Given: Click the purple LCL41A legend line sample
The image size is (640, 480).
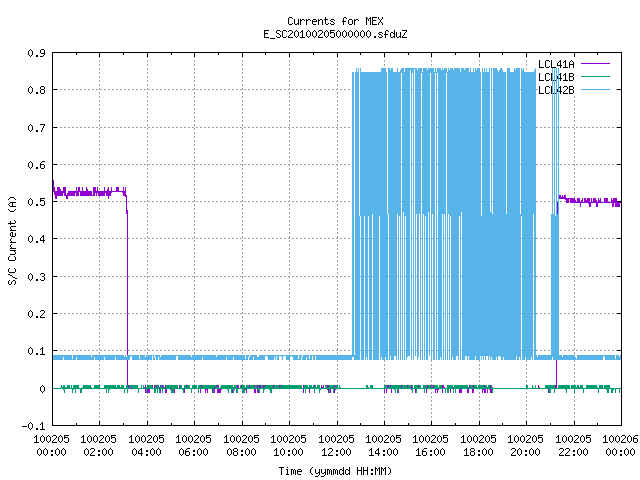Looking at the screenshot, I should (595, 64).
